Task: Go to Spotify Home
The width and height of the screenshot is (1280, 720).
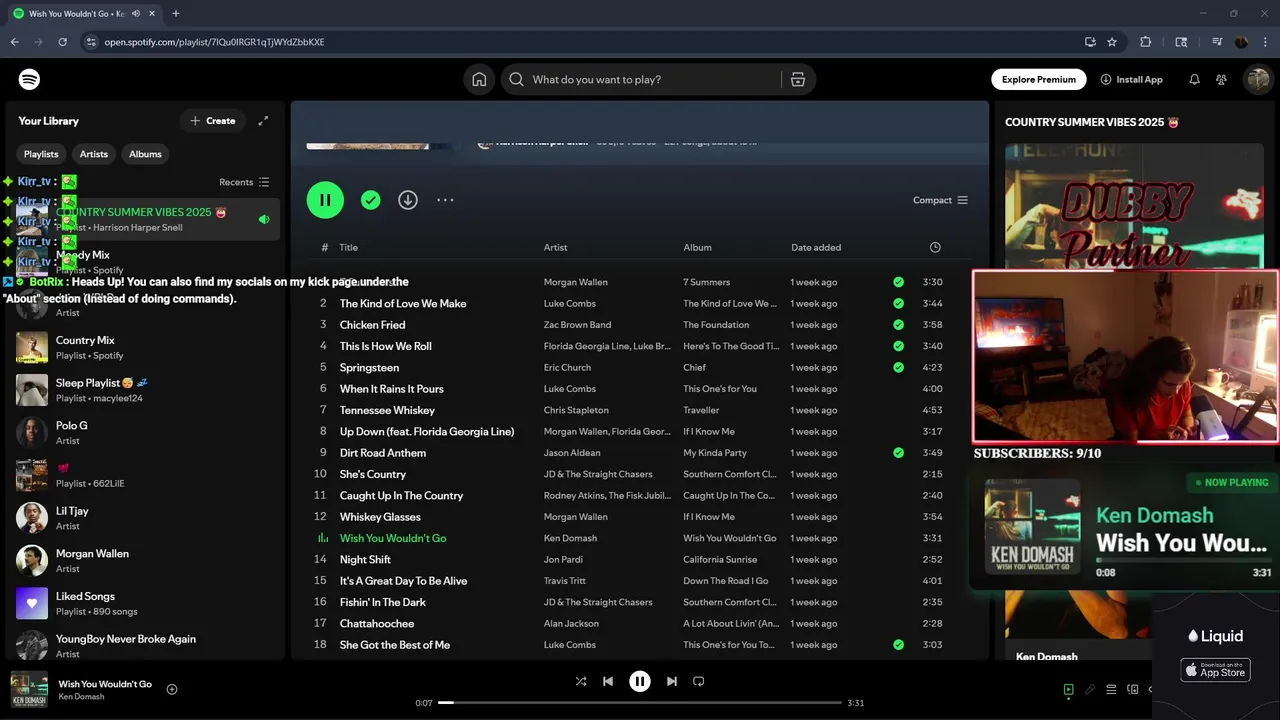Action: click(x=479, y=80)
